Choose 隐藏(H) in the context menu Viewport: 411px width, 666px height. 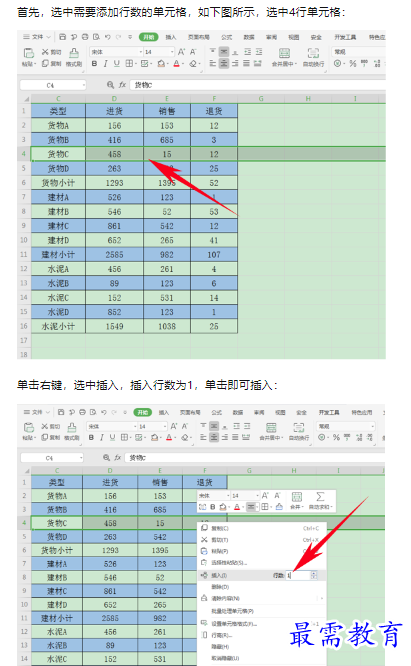tap(220, 646)
